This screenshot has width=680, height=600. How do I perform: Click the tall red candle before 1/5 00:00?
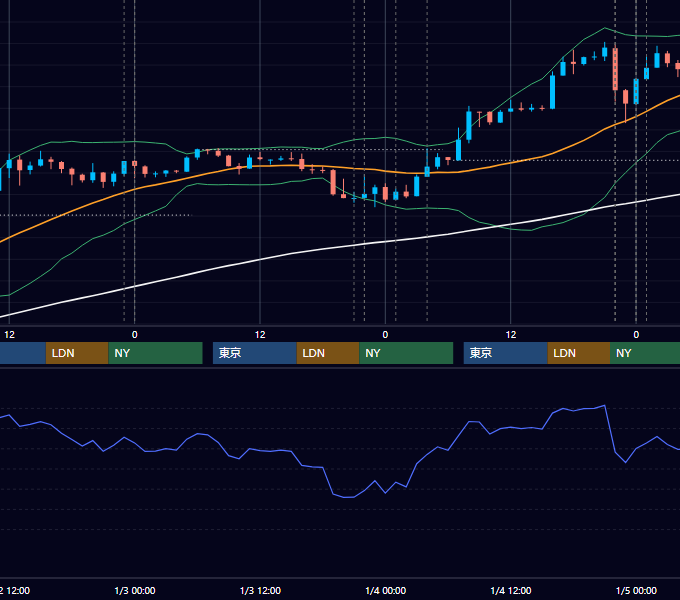(615, 68)
